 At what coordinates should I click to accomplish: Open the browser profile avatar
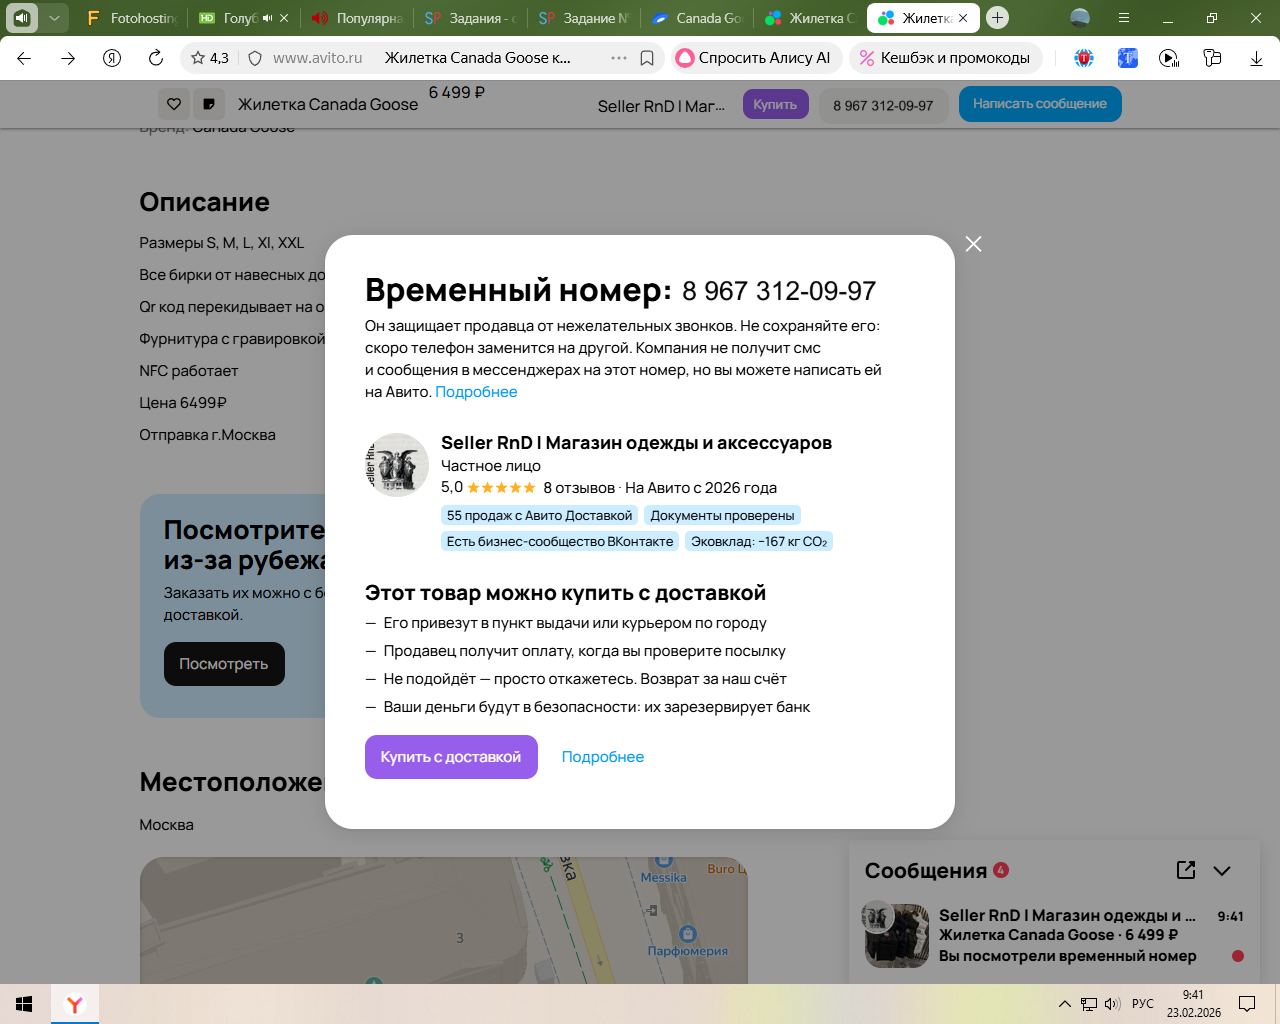pyautogui.click(x=1080, y=18)
